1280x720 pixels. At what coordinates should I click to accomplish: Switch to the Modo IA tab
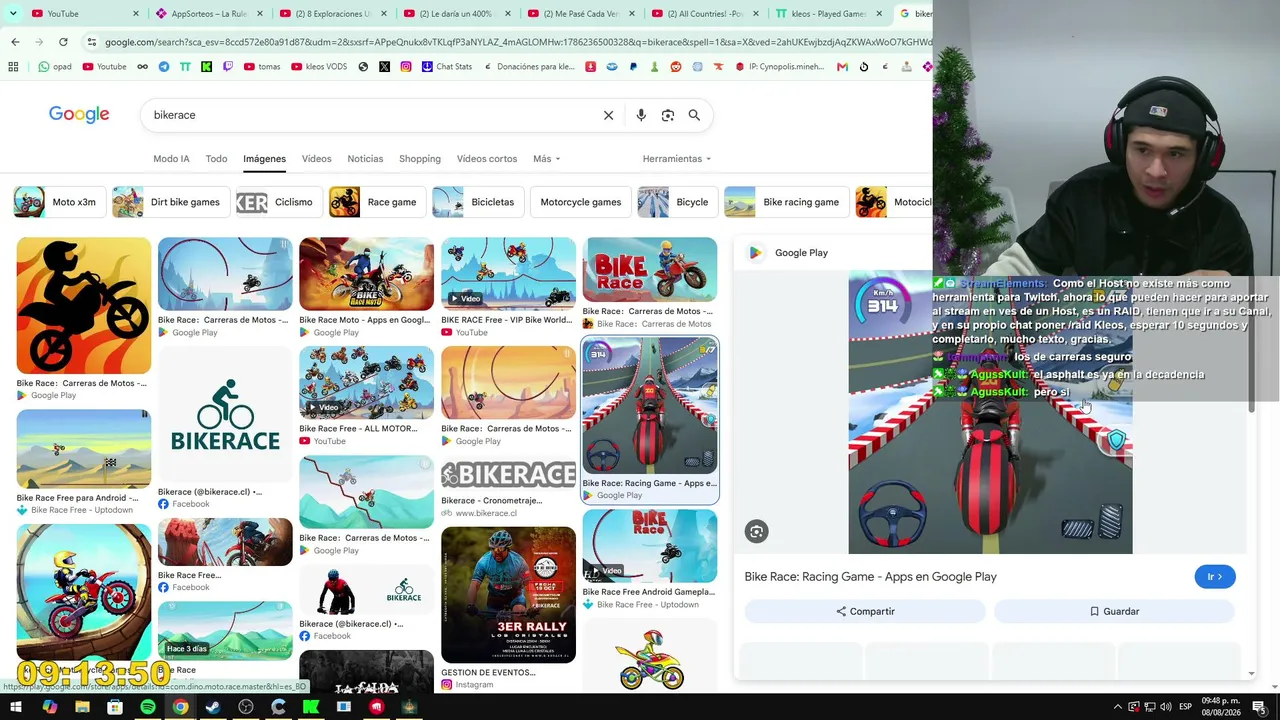(171, 159)
